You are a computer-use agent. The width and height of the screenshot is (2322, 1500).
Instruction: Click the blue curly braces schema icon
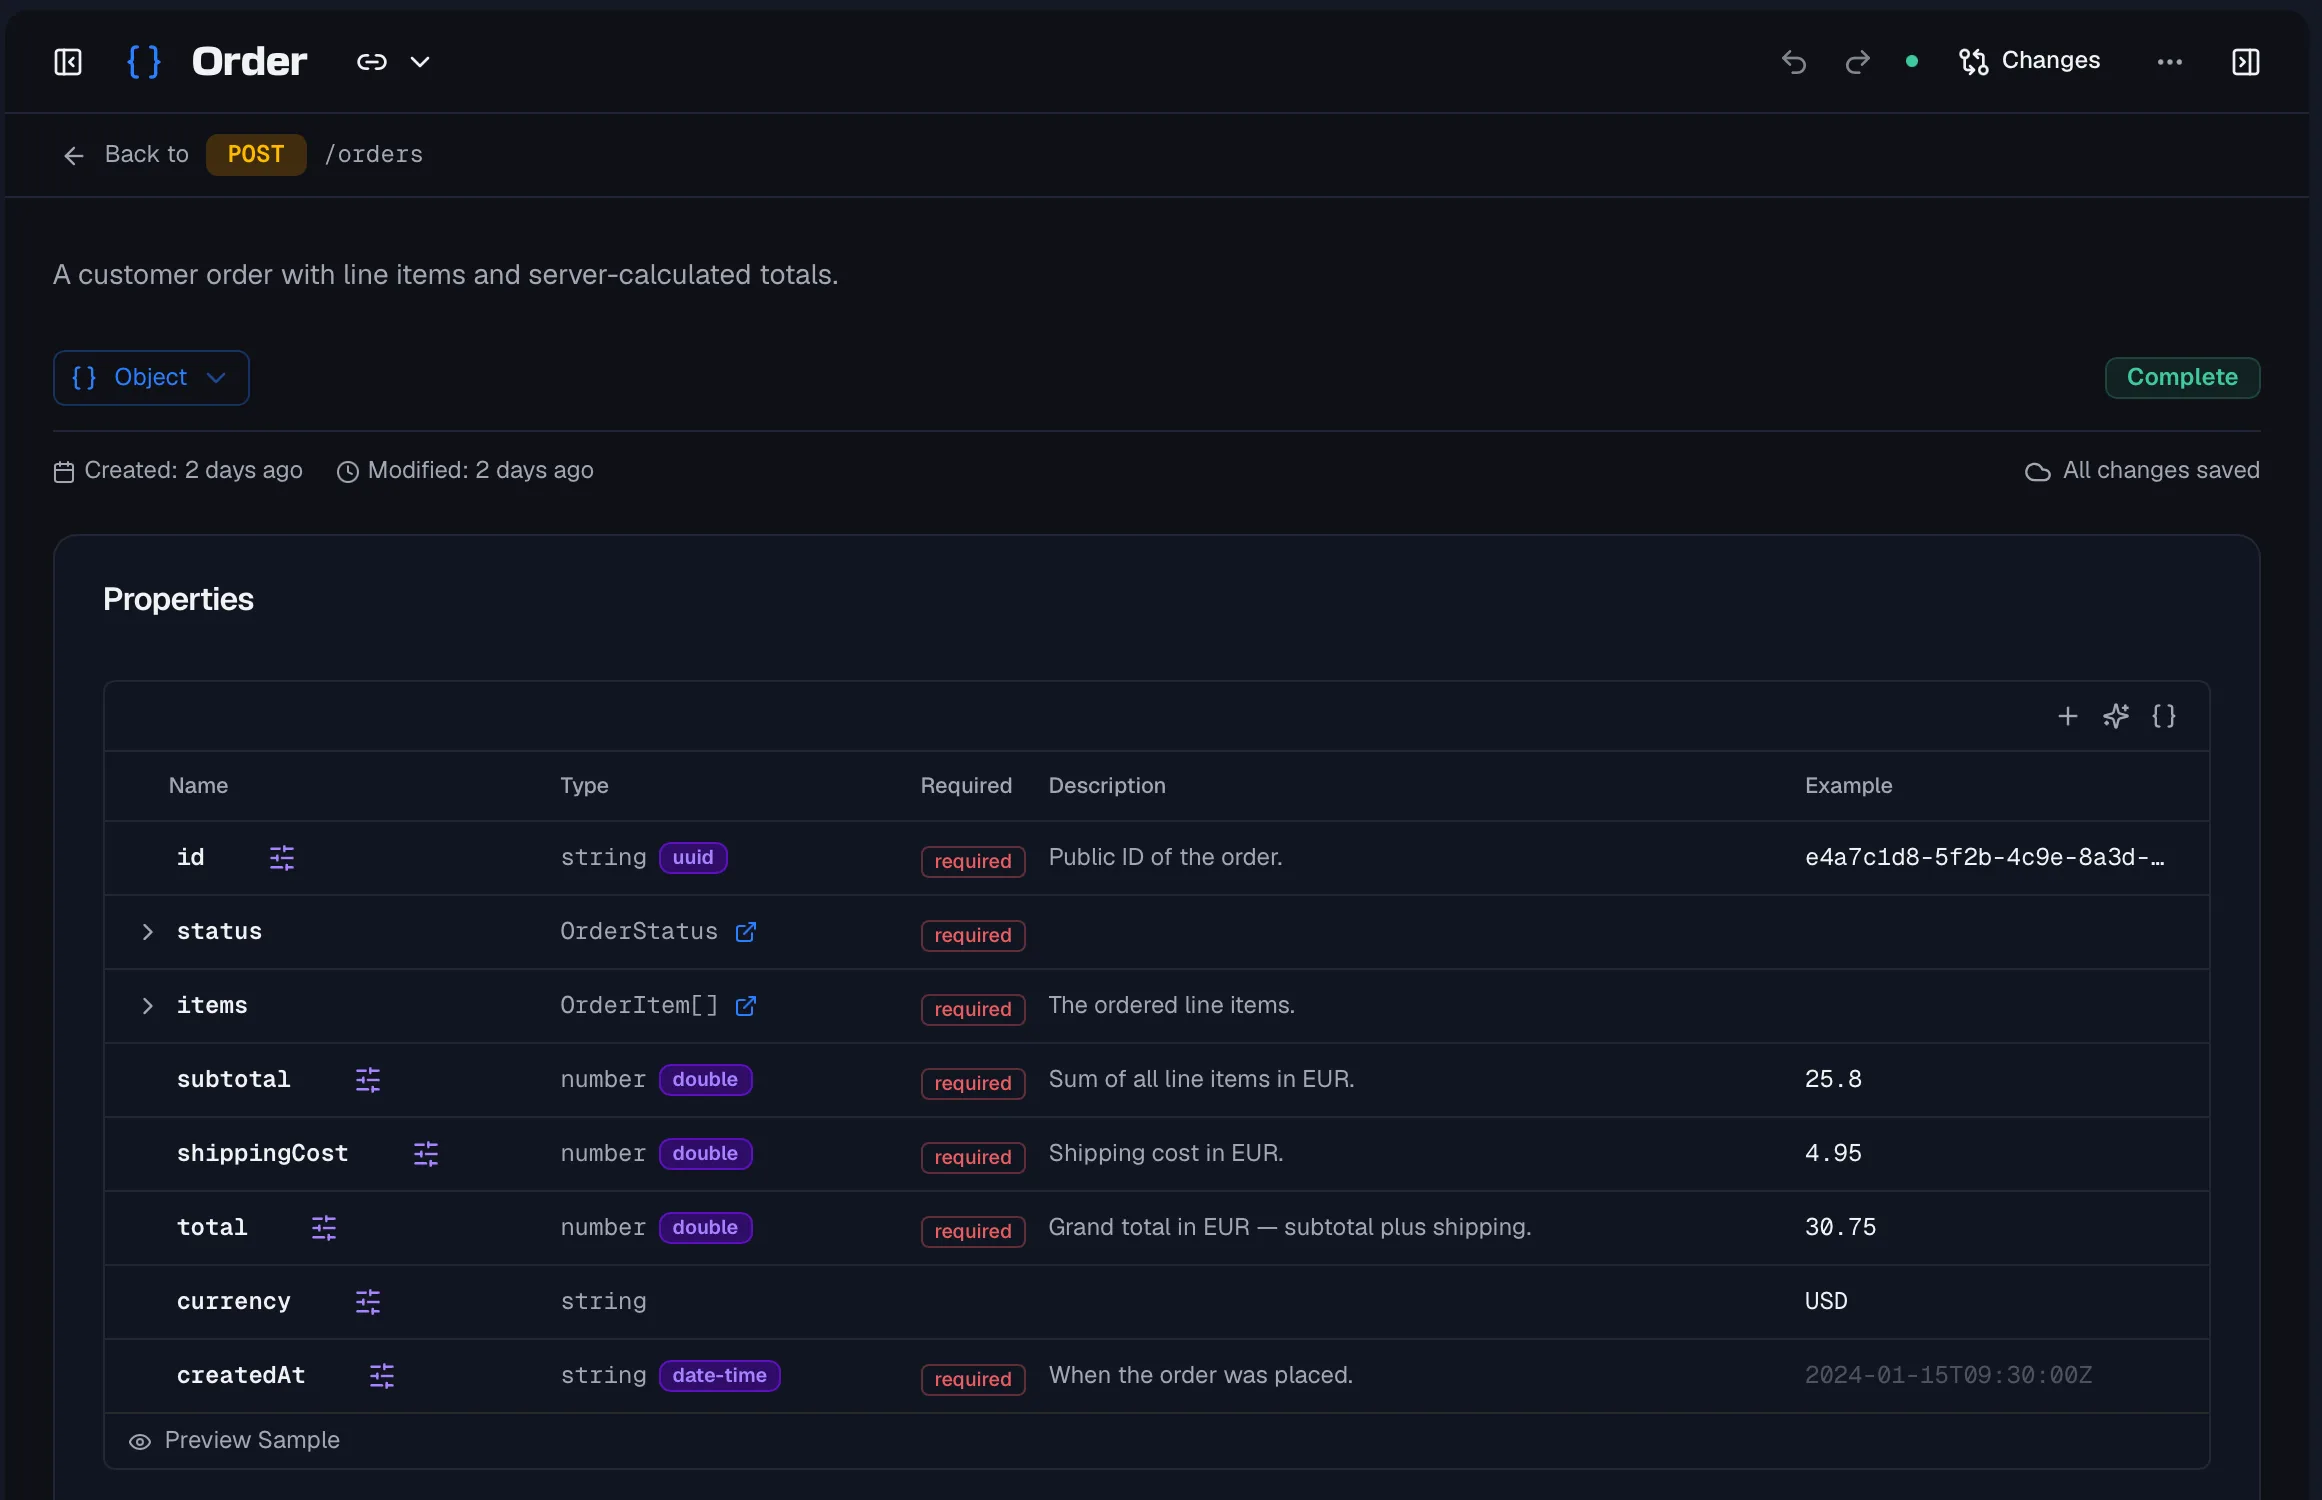[x=144, y=62]
